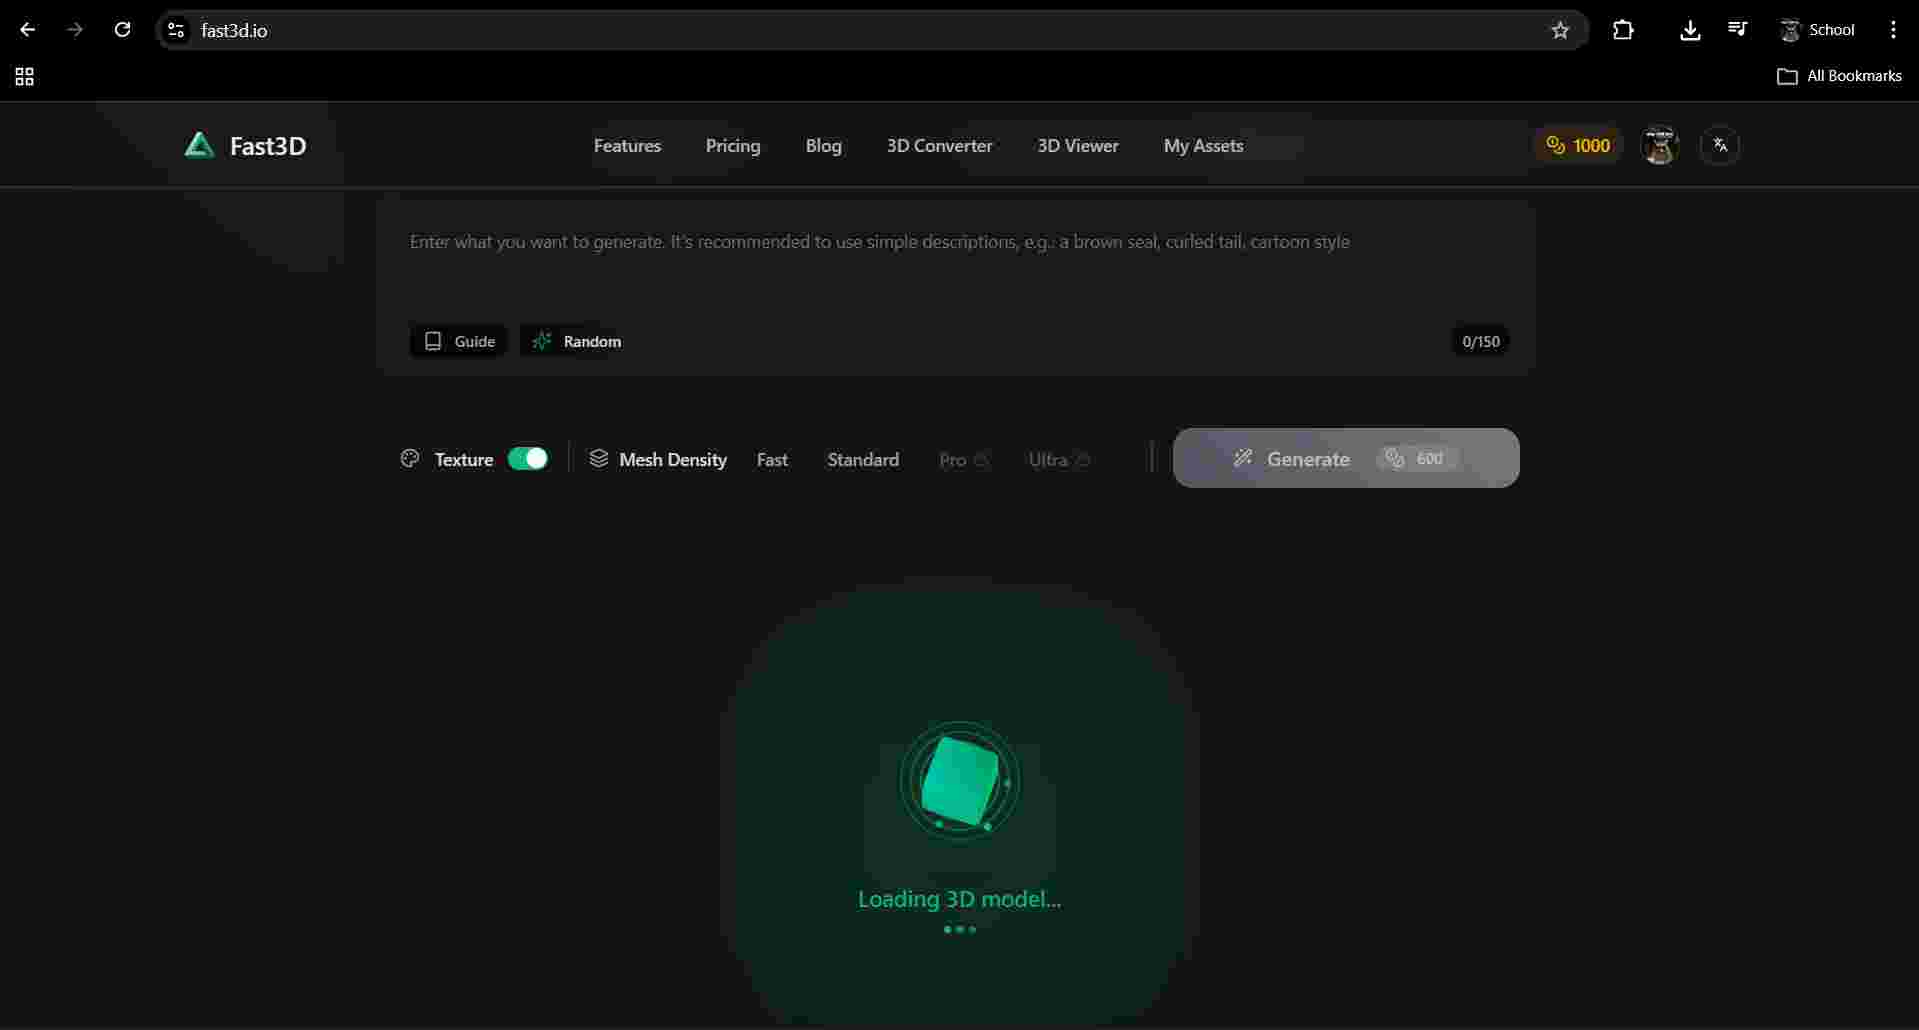
Task: Click the Fast3D brand name text
Action: pos(268,146)
